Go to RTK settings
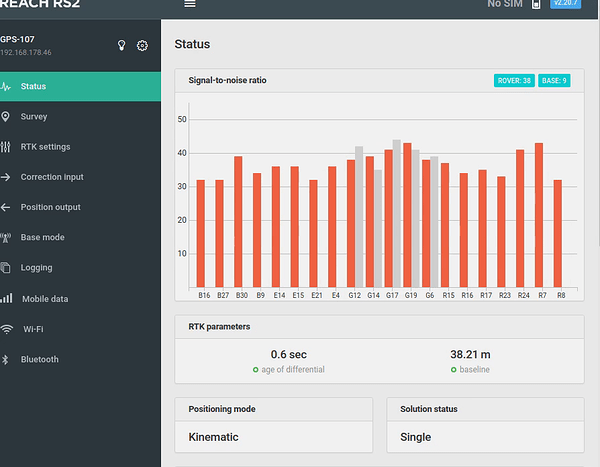 (x=80, y=147)
